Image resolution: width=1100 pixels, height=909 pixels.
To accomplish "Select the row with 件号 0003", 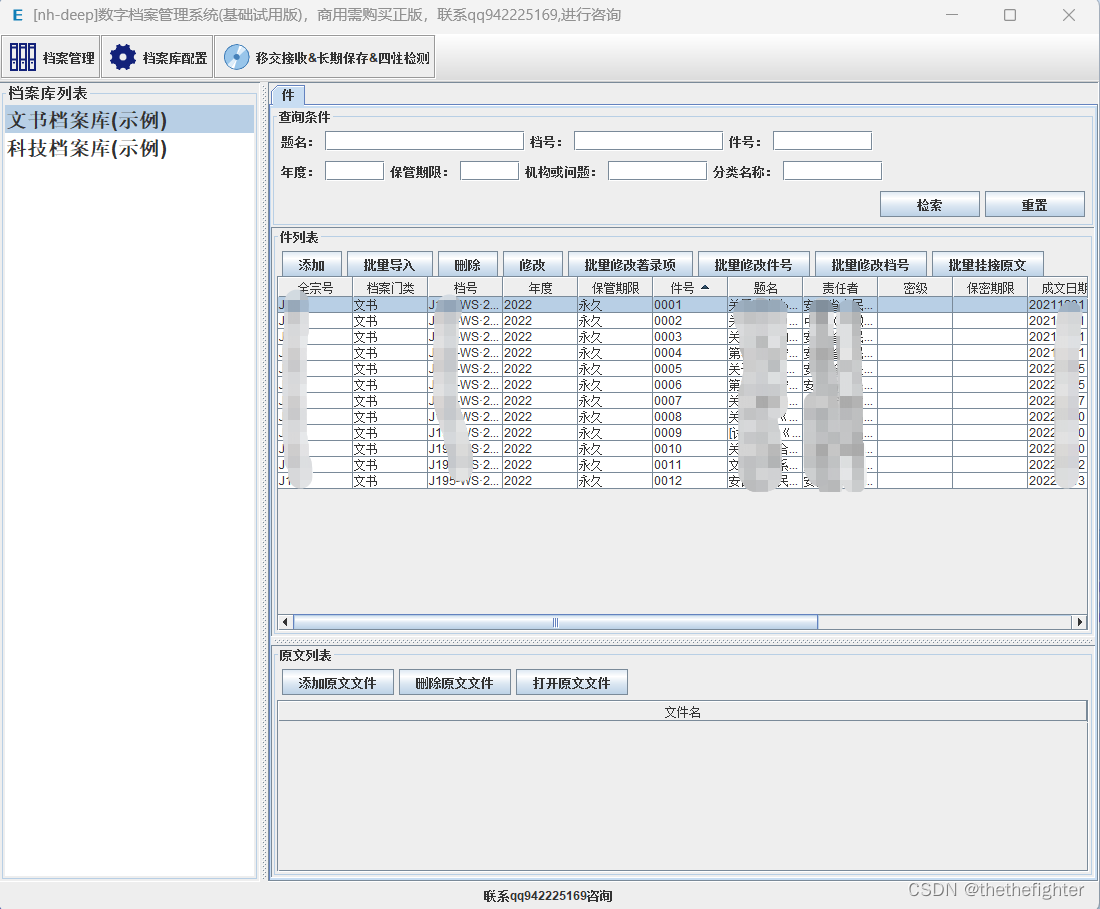I will point(683,337).
